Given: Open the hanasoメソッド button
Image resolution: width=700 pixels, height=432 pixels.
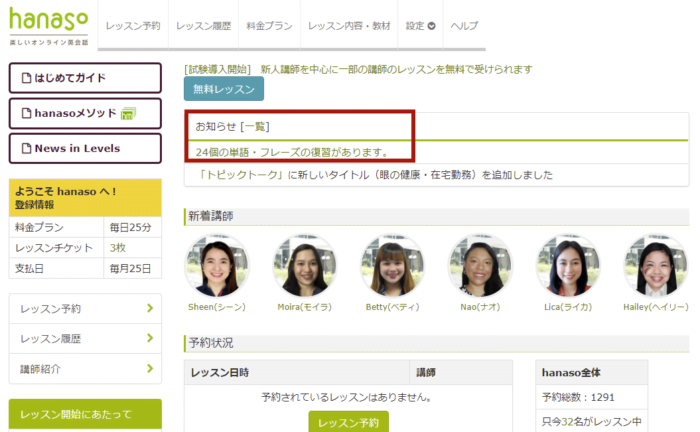Looking at the screenshot, I should [85, 113].
